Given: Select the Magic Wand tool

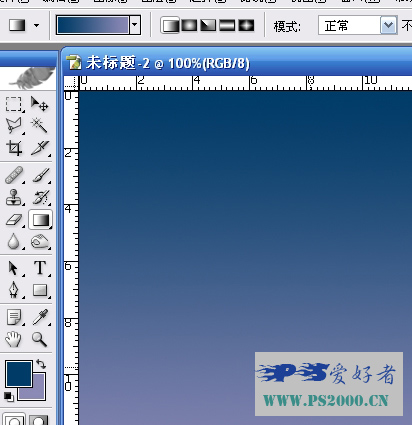Looking at the screenshot, I should point(40,126).
